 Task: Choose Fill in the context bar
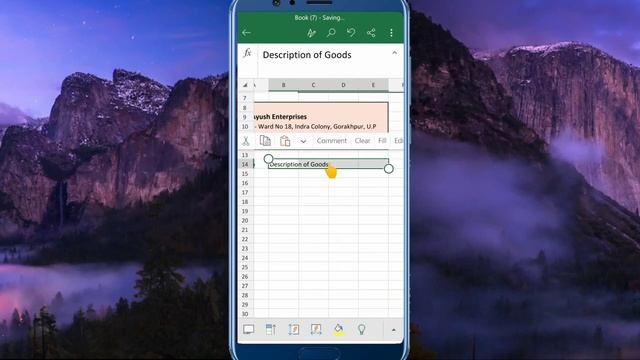pyautogui.click(x=382, y=141)
